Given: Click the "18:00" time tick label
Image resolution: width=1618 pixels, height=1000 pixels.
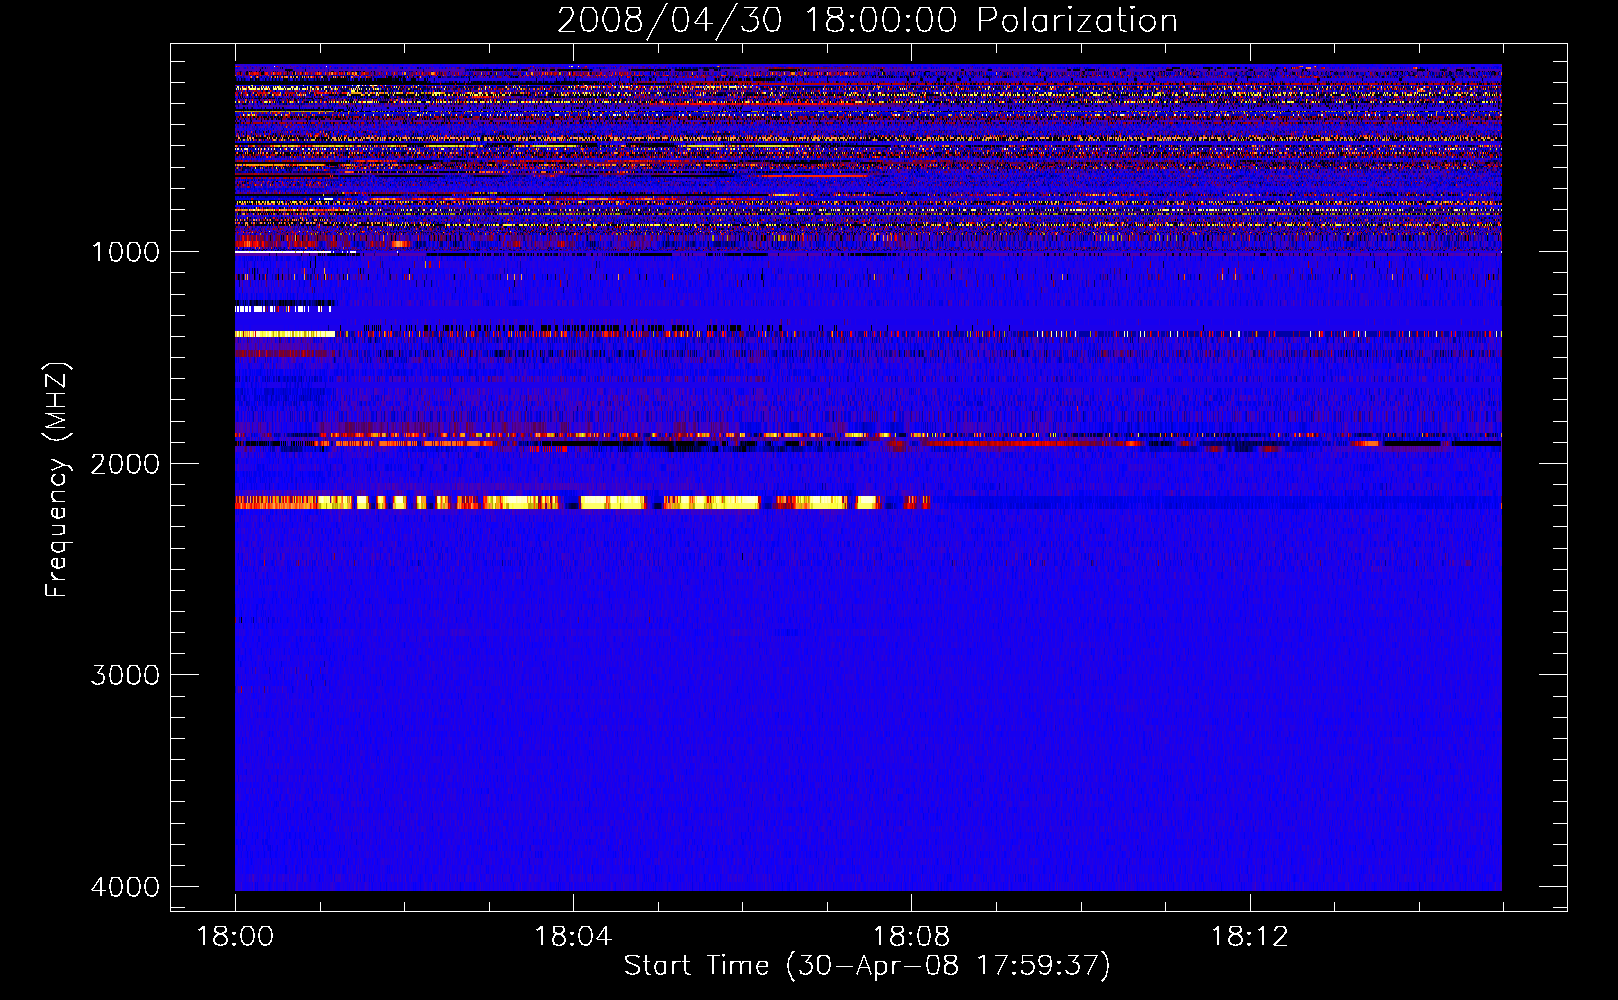Looking at the screenshot, I should click(x=235, y=937).
